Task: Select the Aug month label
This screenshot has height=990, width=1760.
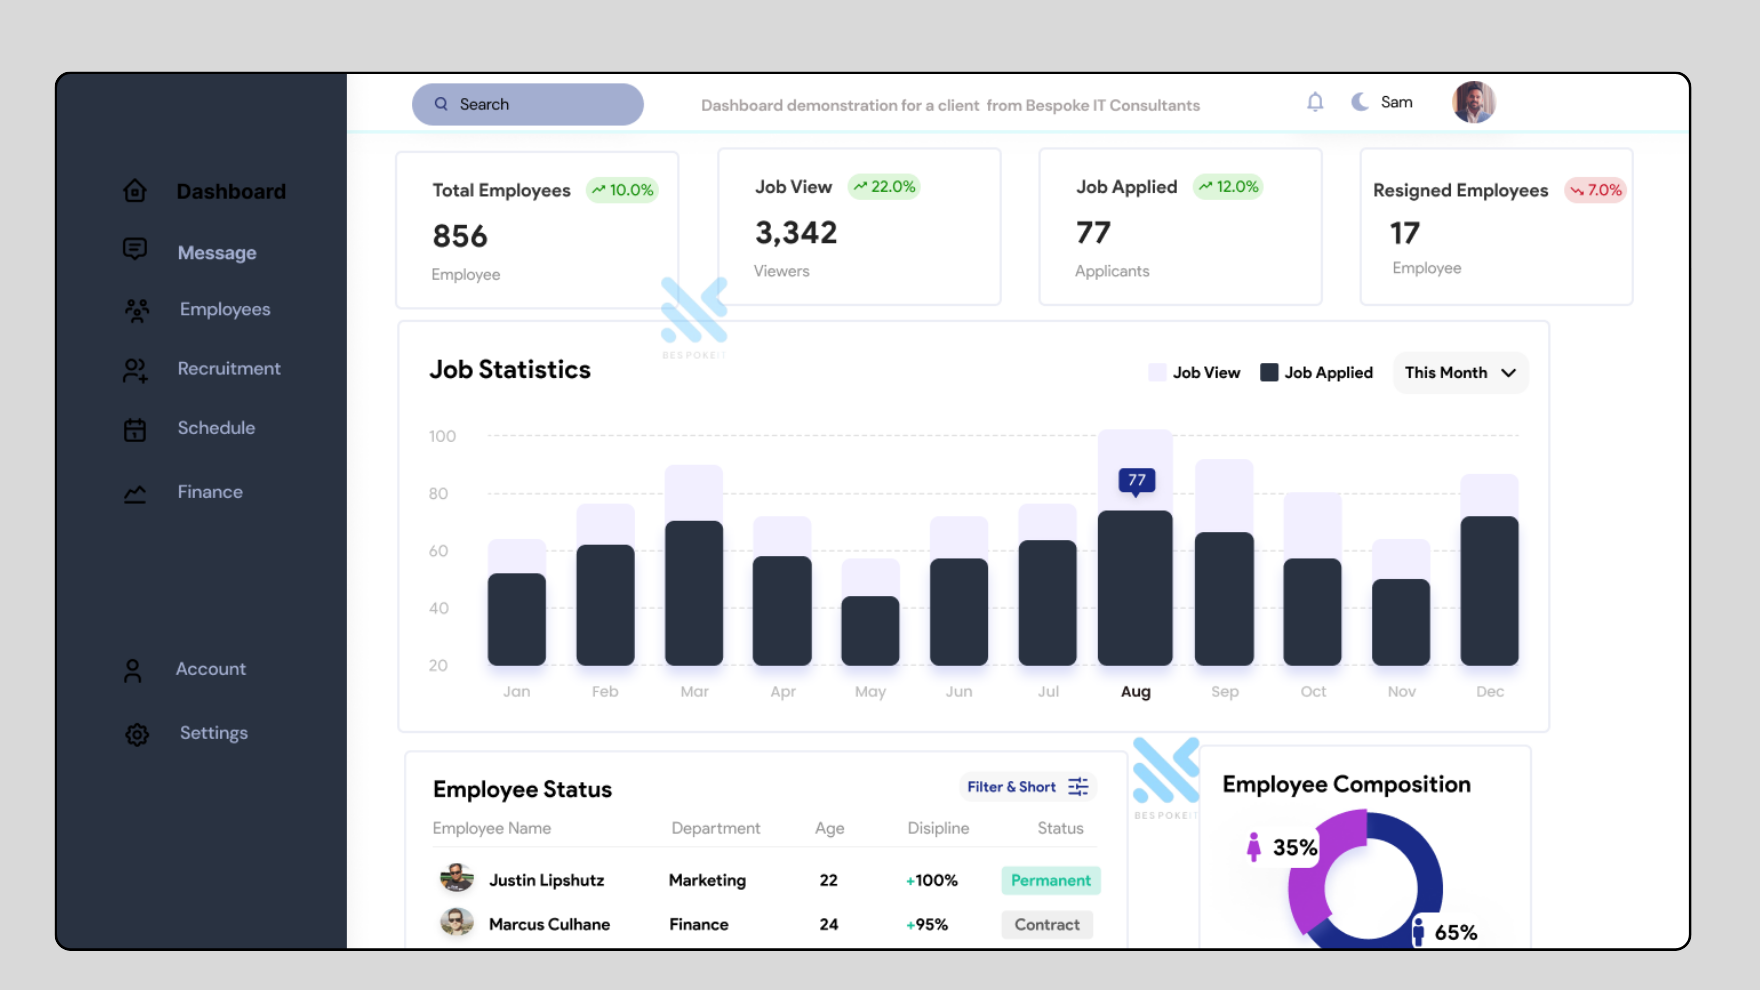Action: tap(1136, 691)
